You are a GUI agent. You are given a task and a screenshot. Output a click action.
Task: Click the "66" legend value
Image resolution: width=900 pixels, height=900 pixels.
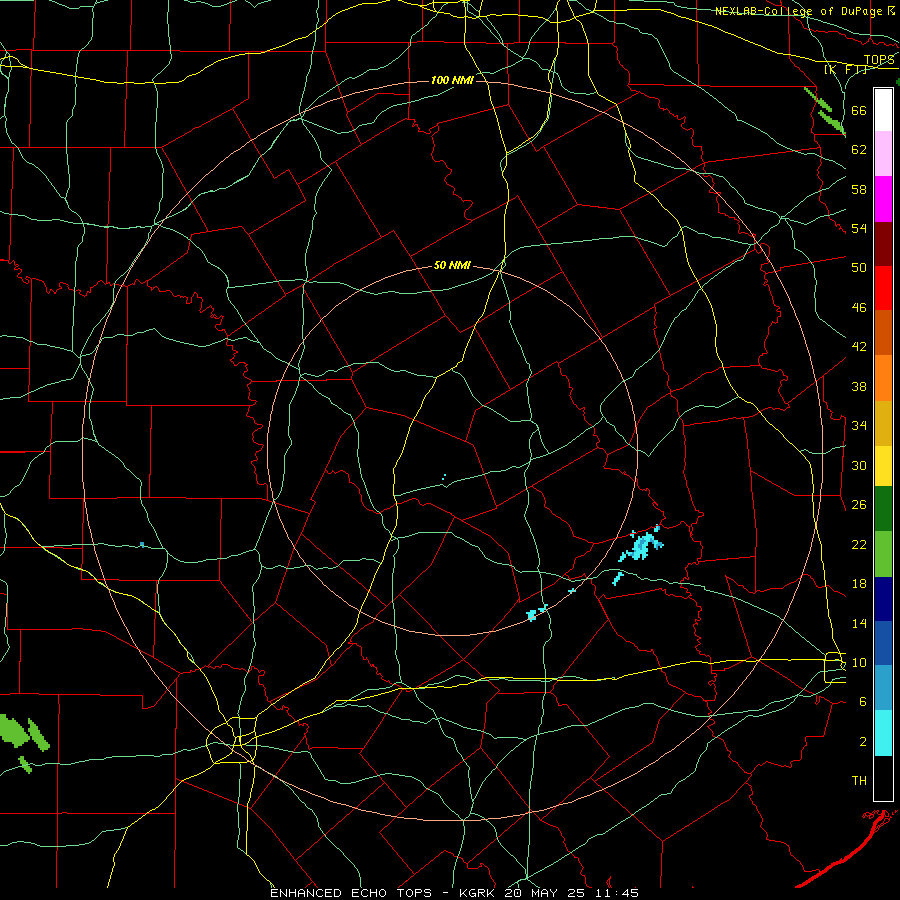859,110
